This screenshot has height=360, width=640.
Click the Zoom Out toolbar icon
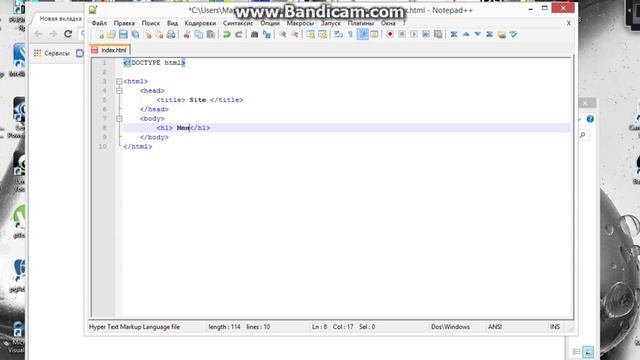pos(295,35)
